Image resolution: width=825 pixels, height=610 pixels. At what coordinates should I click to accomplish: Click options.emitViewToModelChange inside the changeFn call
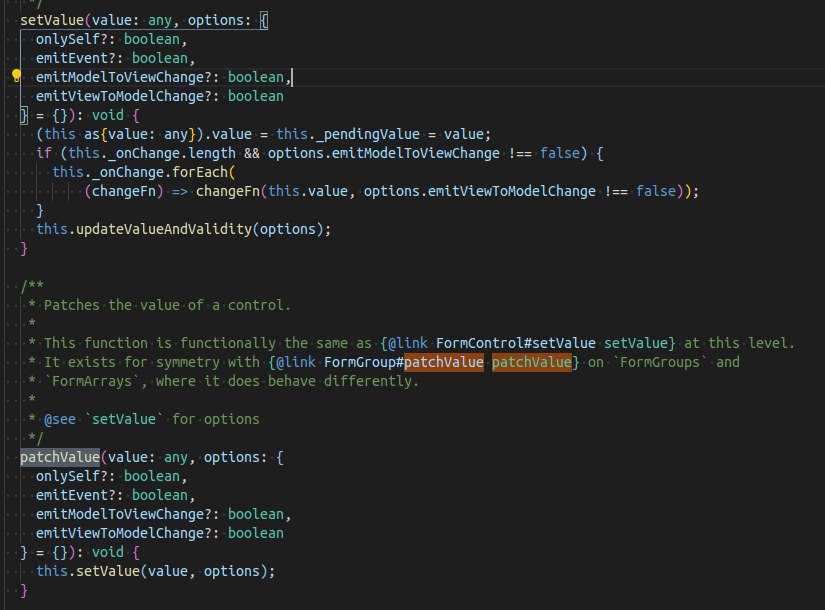point(480,191)
